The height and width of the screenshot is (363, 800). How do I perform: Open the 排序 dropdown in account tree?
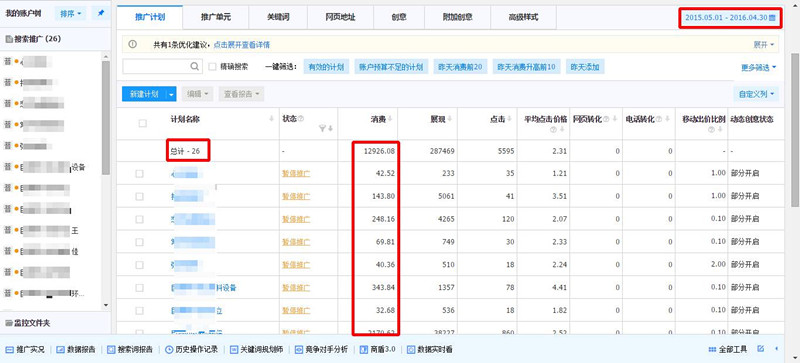click(70, 13)
